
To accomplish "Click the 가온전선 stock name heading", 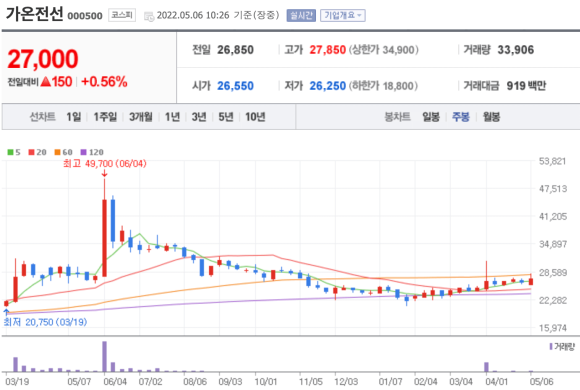I will (34, 14).
